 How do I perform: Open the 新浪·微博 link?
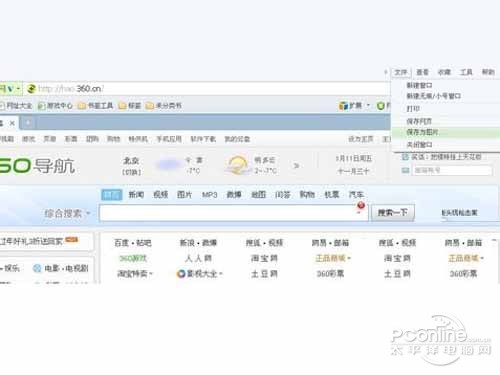pyautogui.click(x=198, y=243)
